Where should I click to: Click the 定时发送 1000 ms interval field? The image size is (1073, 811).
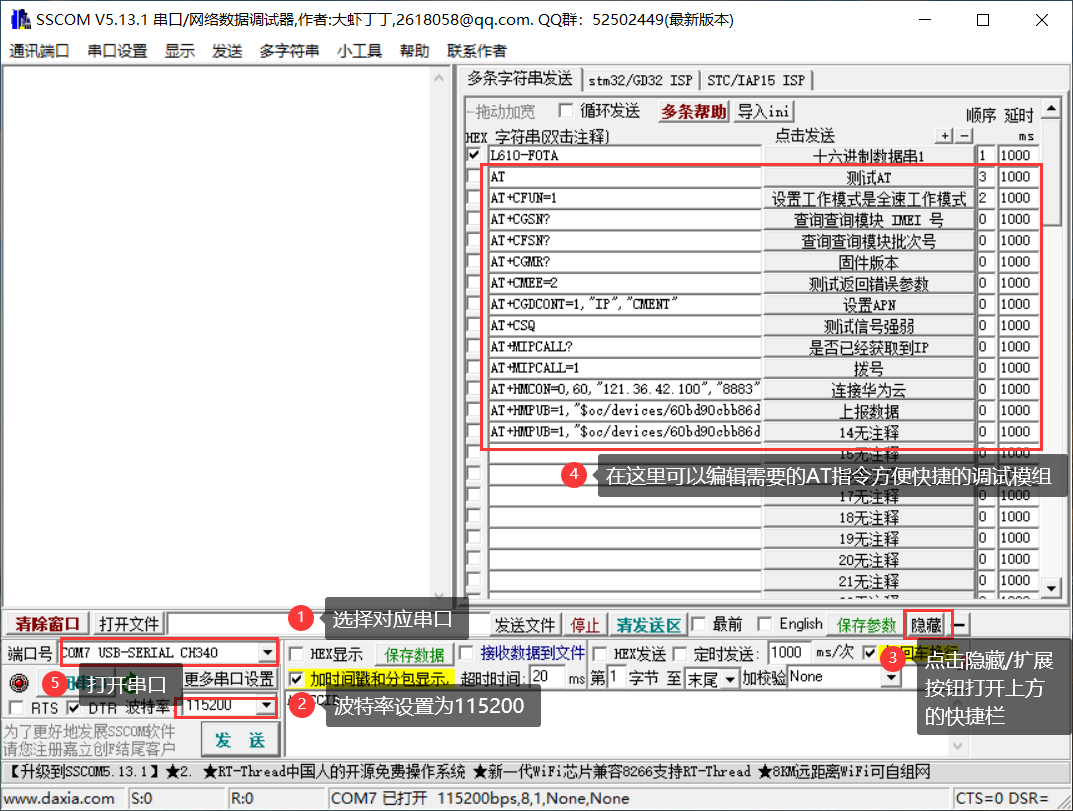tap(789, 653)
